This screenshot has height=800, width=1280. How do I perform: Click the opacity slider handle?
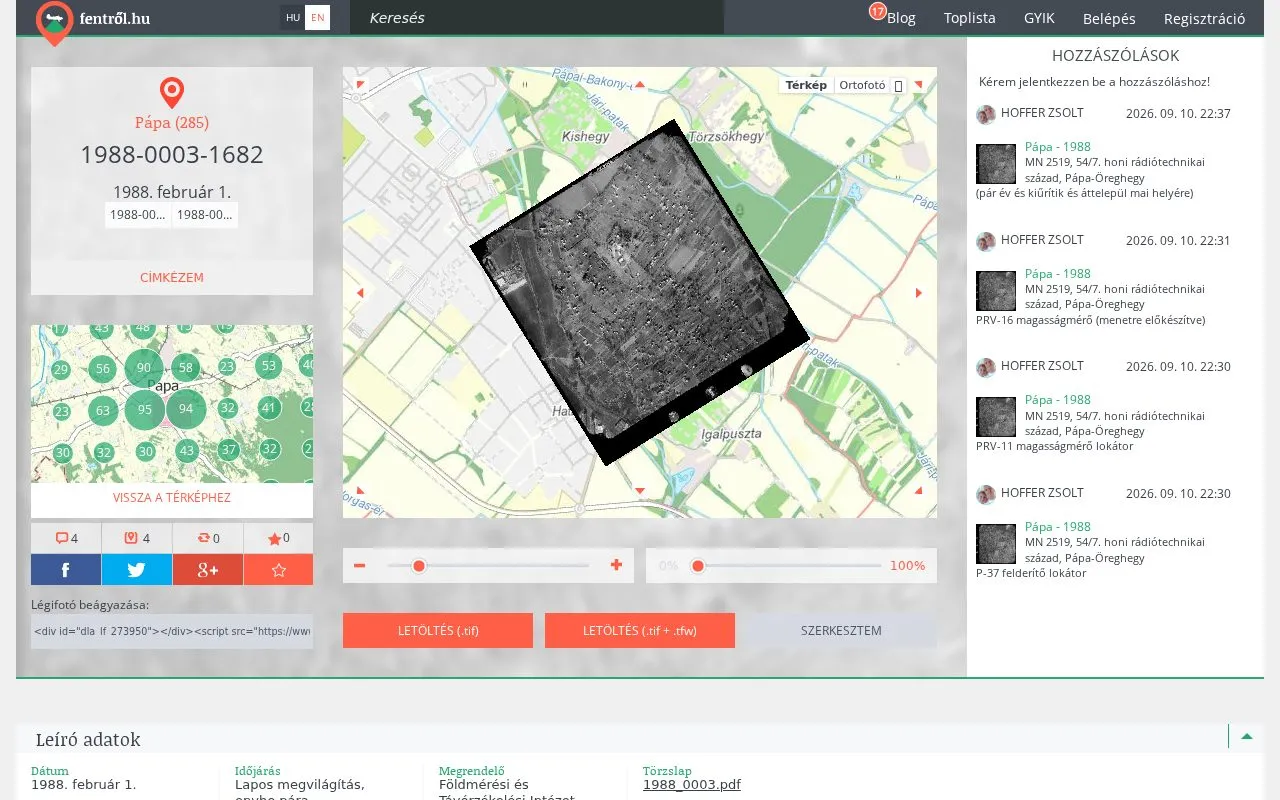[698, 566]
